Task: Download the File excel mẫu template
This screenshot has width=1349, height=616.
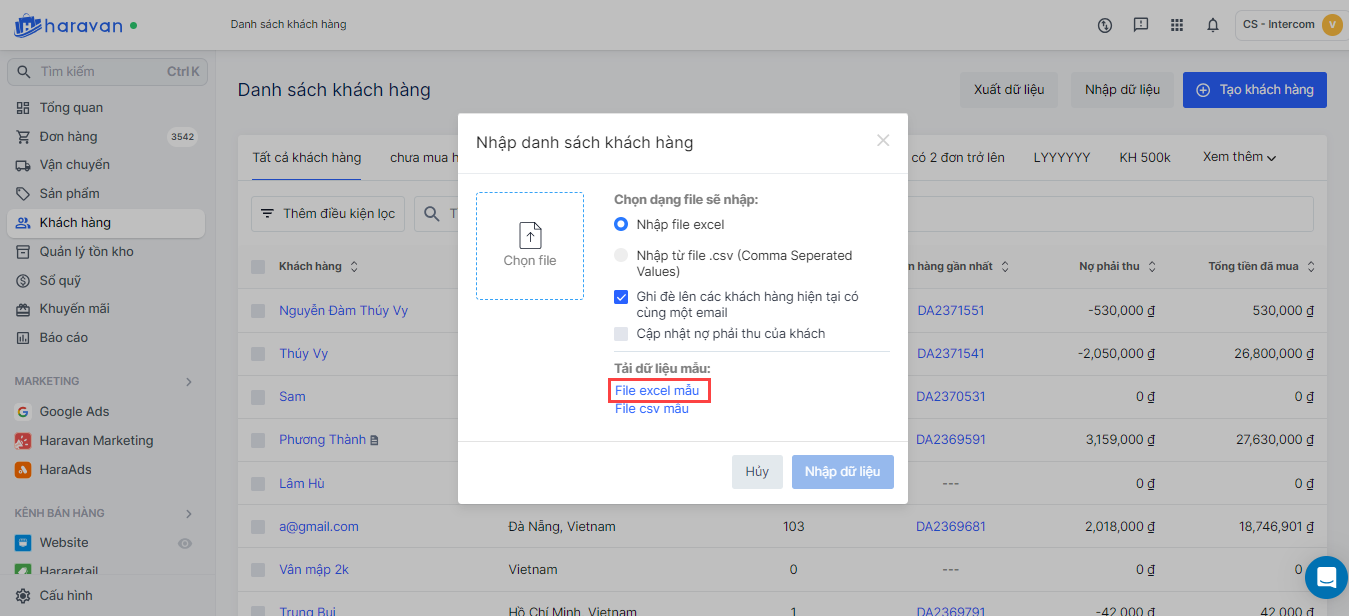Action: point(657,390)
